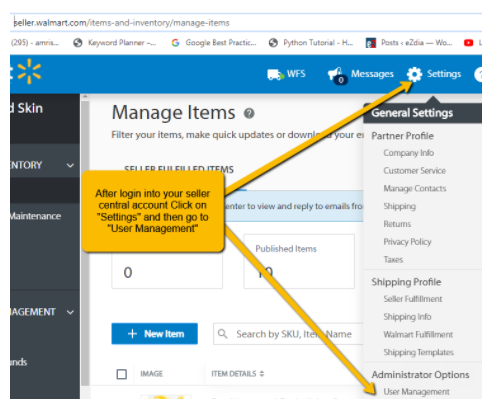
Task: Open the (295) amris bookmark
Action: 35,43
